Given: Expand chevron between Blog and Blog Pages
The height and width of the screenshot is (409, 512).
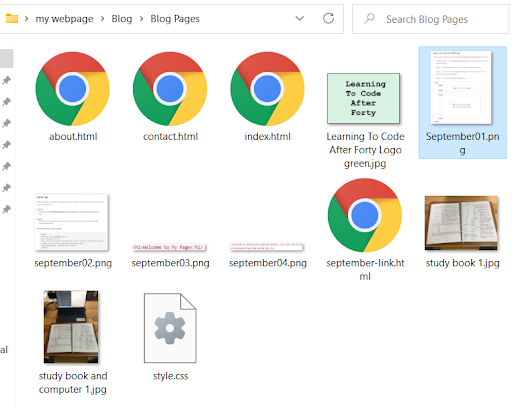Looking at the screenshot, I should click(x=141, y=19).
